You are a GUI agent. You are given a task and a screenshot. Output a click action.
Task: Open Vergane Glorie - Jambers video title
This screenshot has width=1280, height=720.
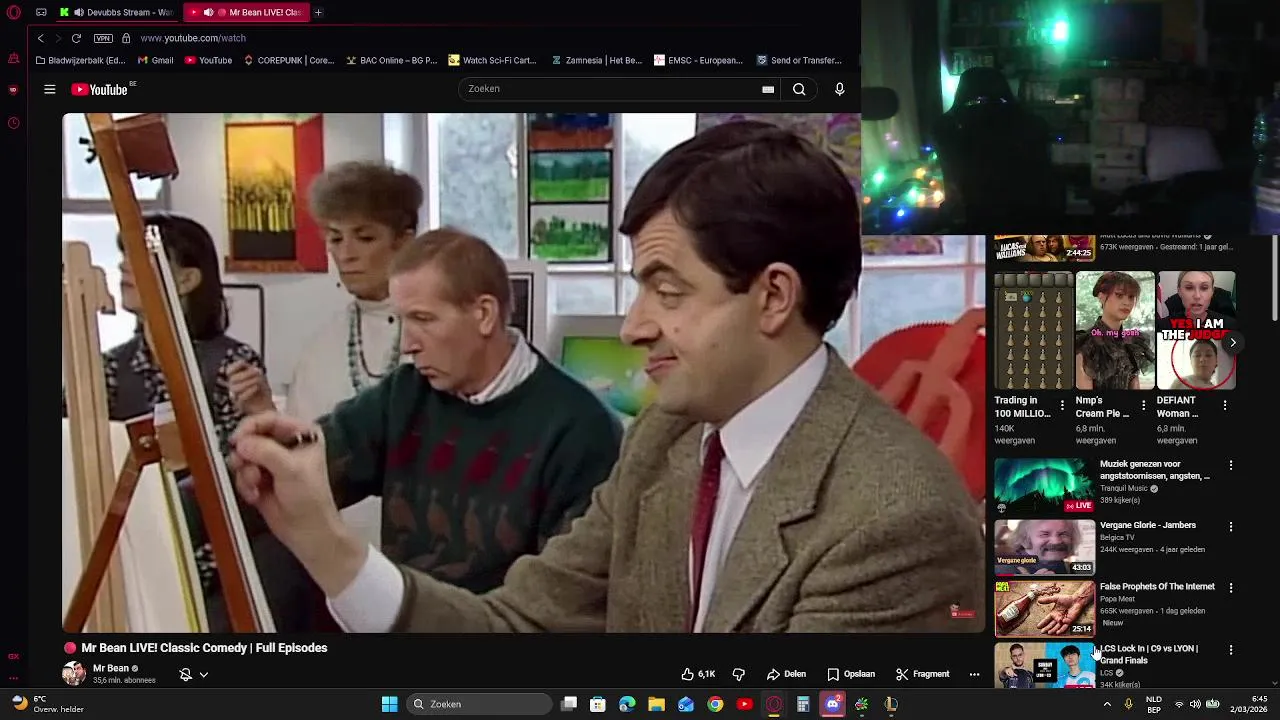(1148, 525)
